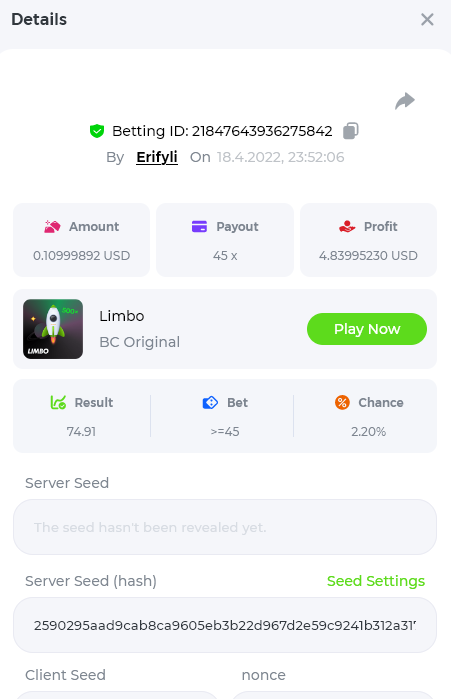
Task: Click the Amount coins icon
Action: 52,226
